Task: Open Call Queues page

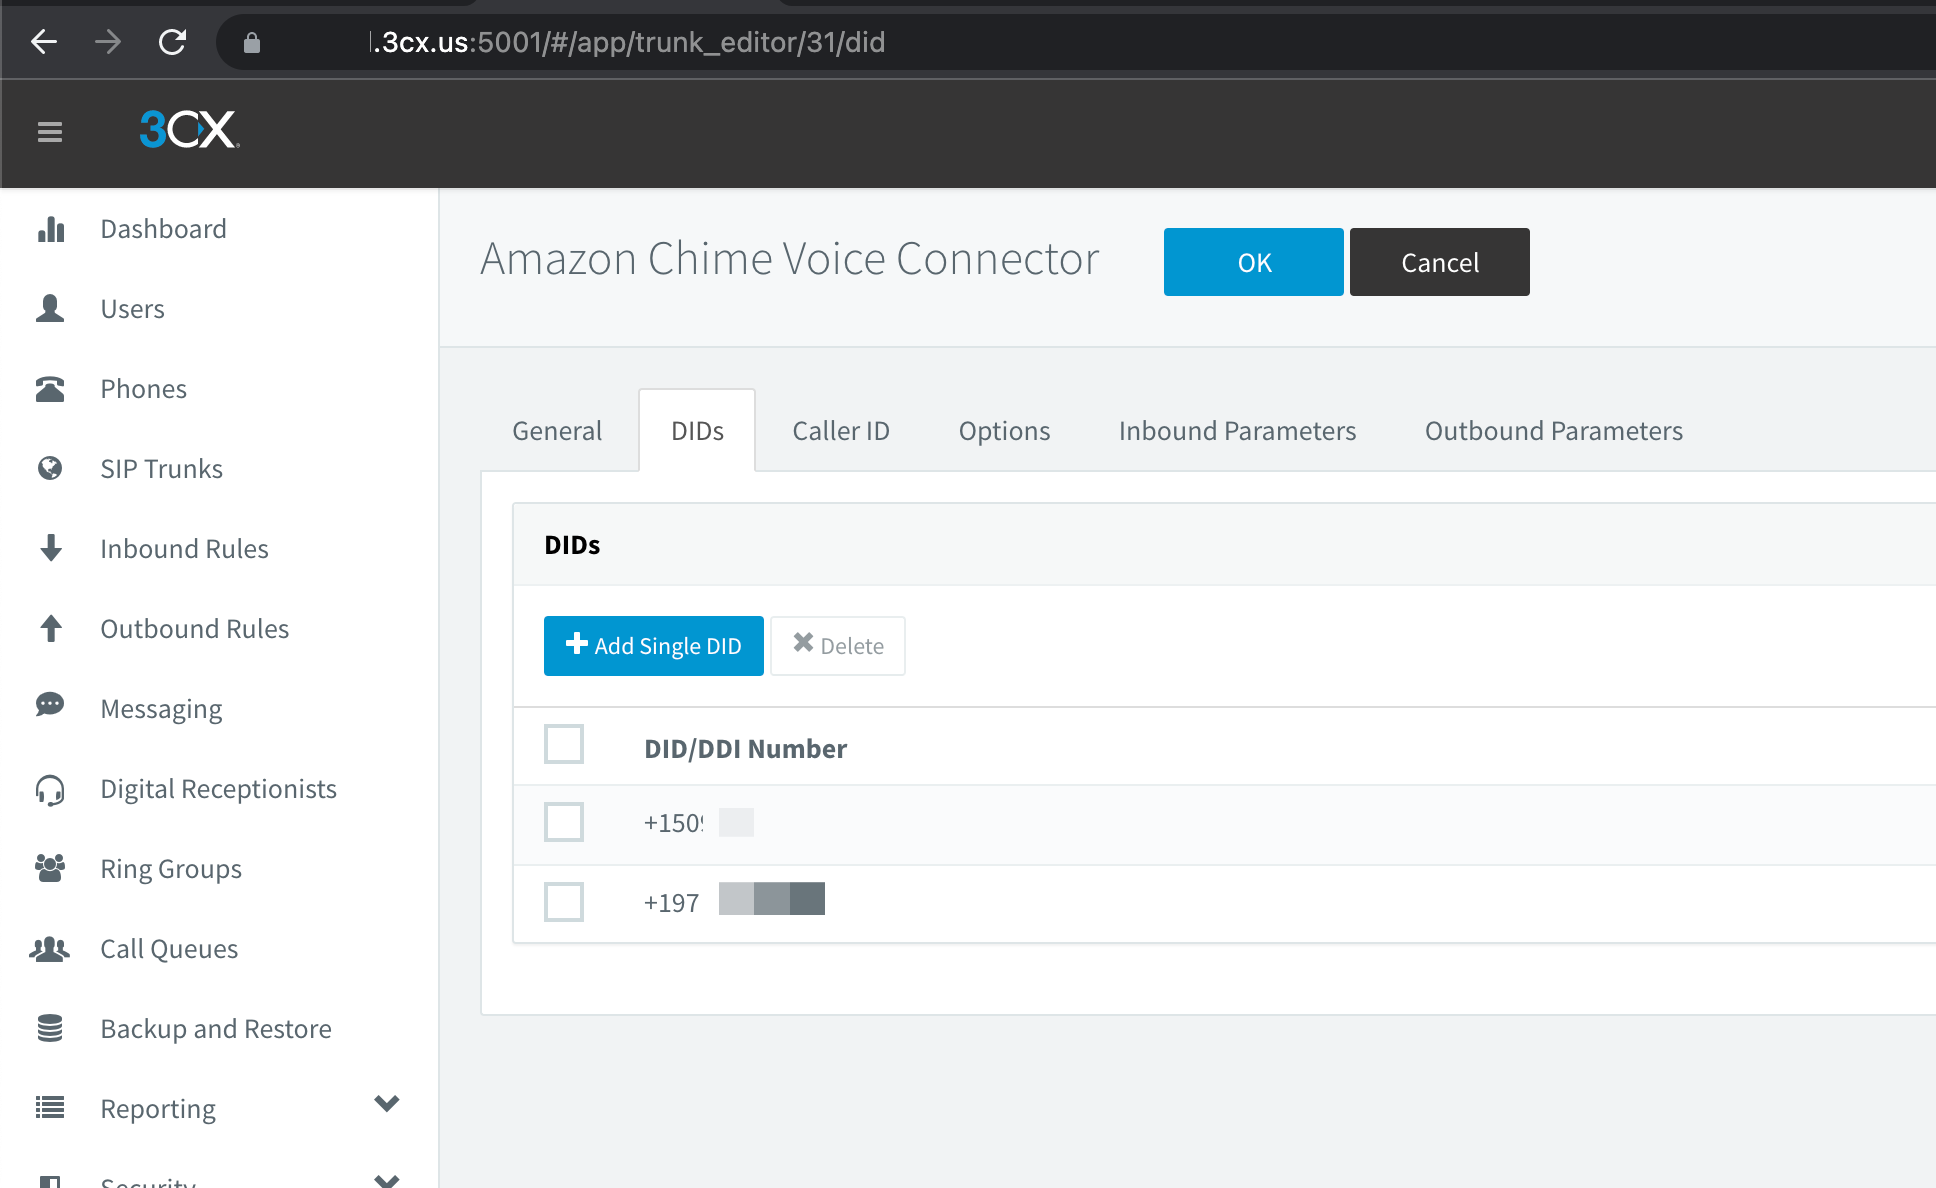Action: (x=169, y=949)
